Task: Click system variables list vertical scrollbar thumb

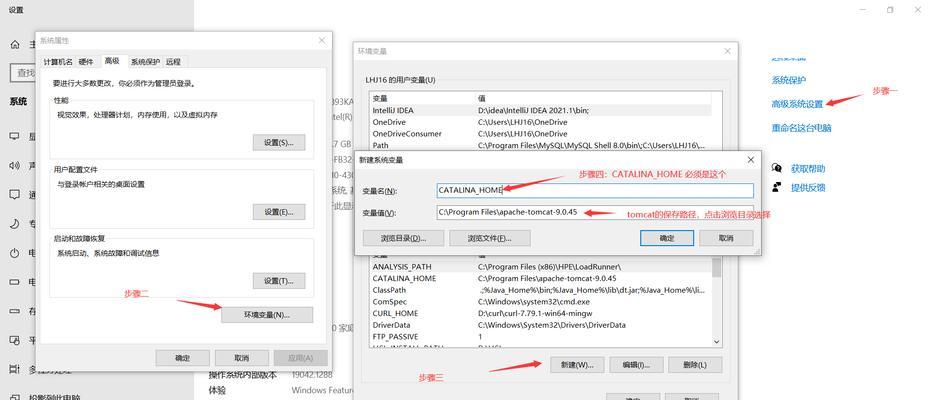Action: (716, 267)
